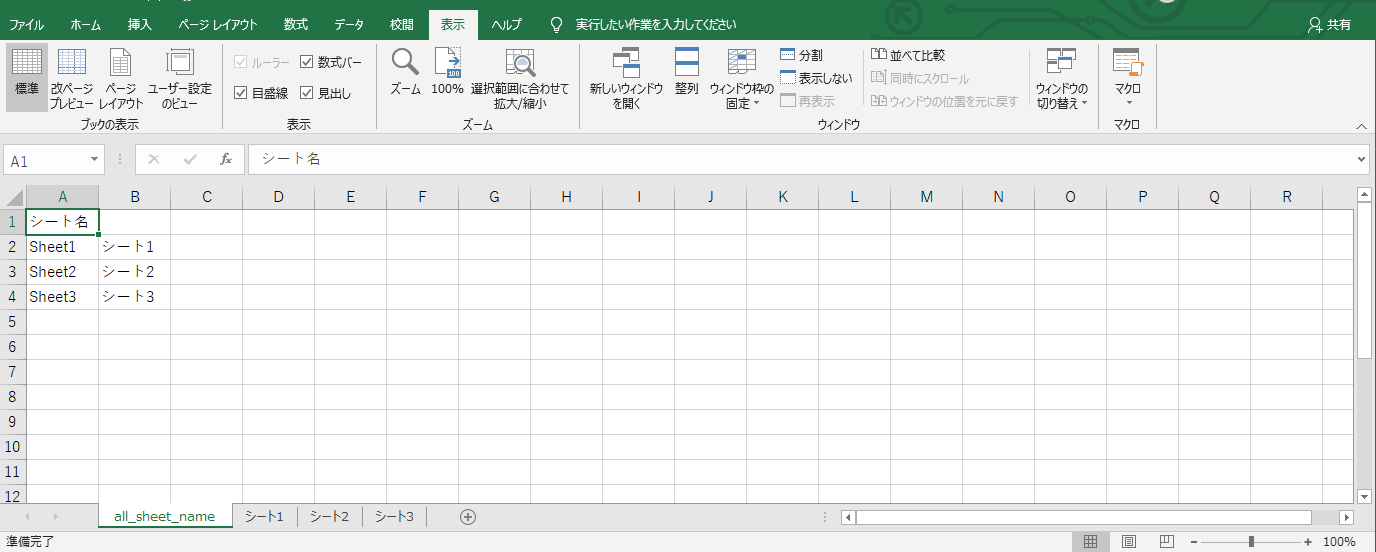The height and width of the screenshot is (552, 1376).
Task: Open the Data (データ) ribbon tab
Action: coord(349,24)
